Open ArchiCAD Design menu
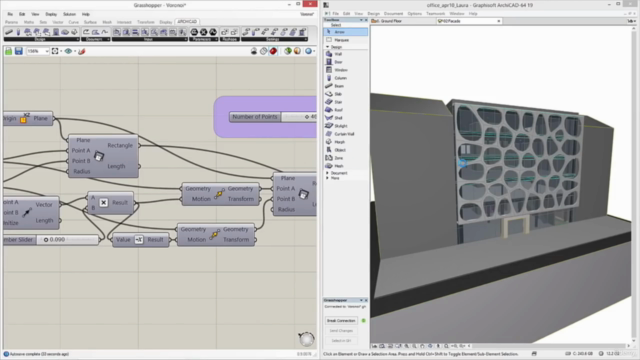 click(373, 14)
